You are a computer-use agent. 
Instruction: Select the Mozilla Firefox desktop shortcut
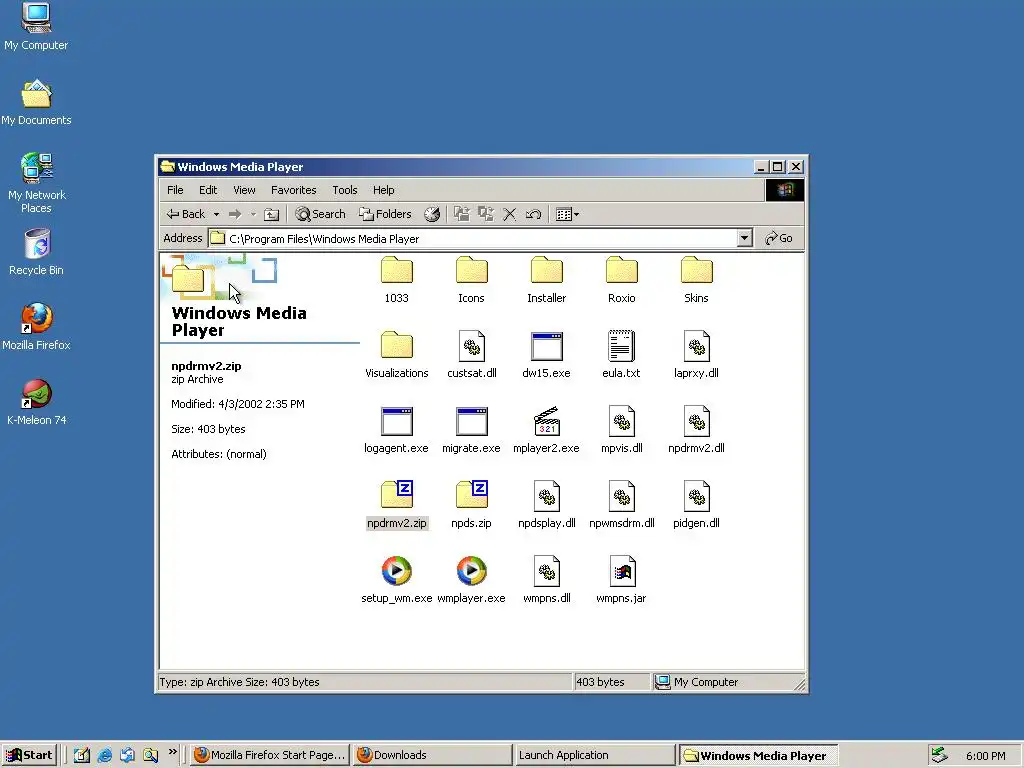tap(36, 327)
